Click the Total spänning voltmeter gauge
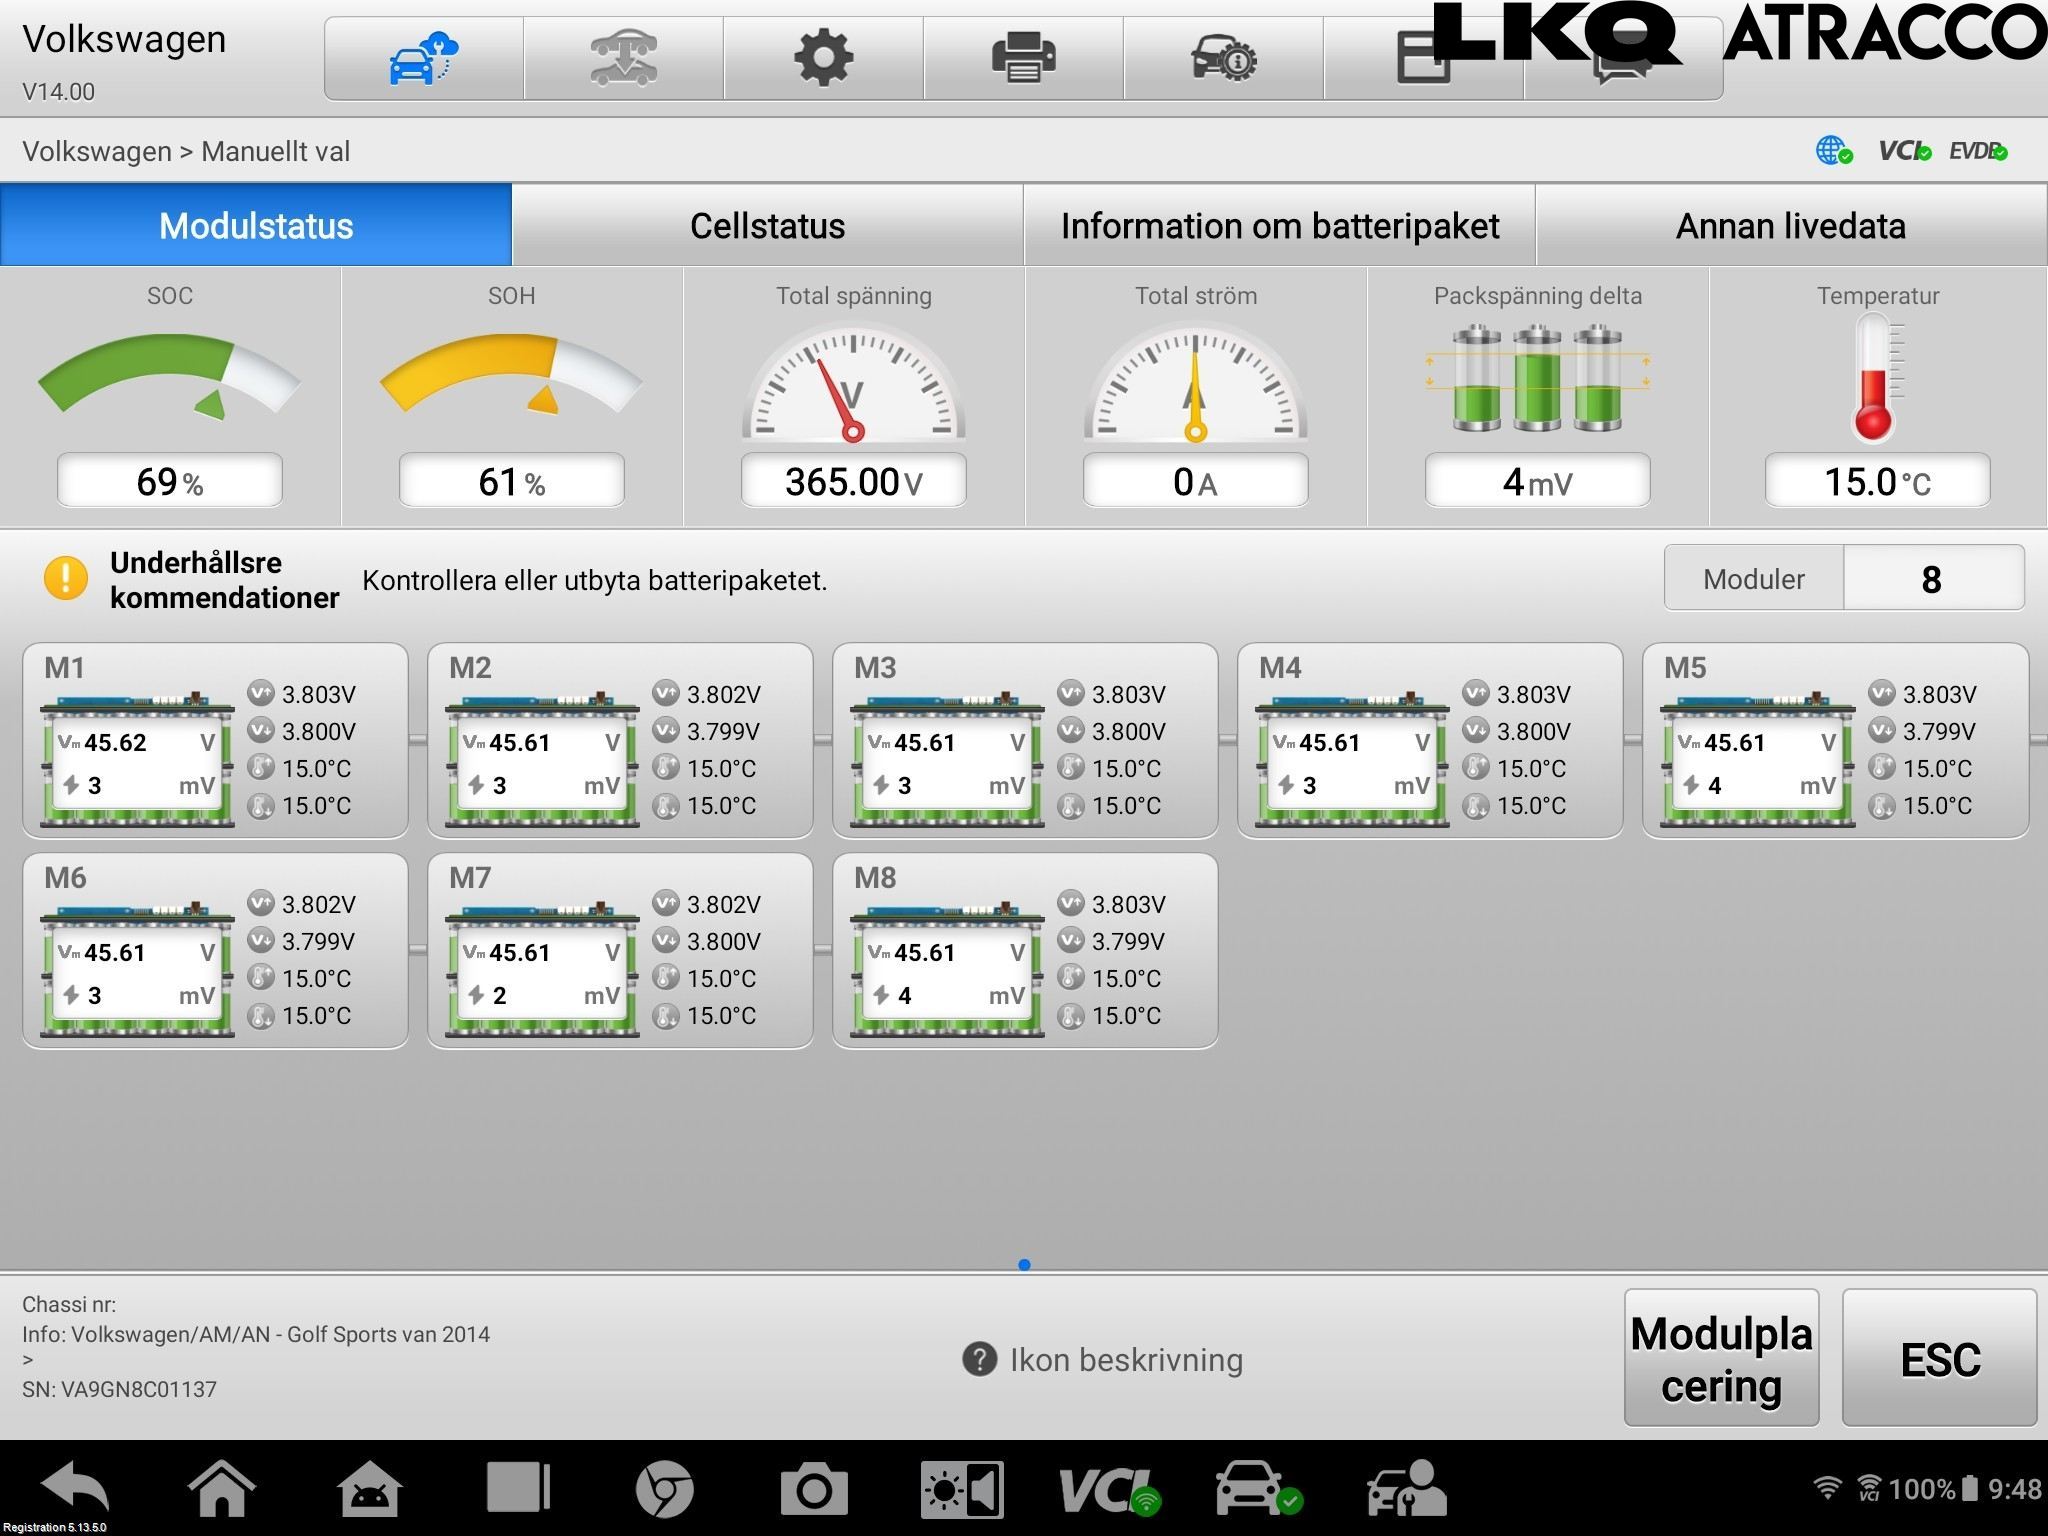This screenshot has width=2048, height=1536. pos(853,382)
